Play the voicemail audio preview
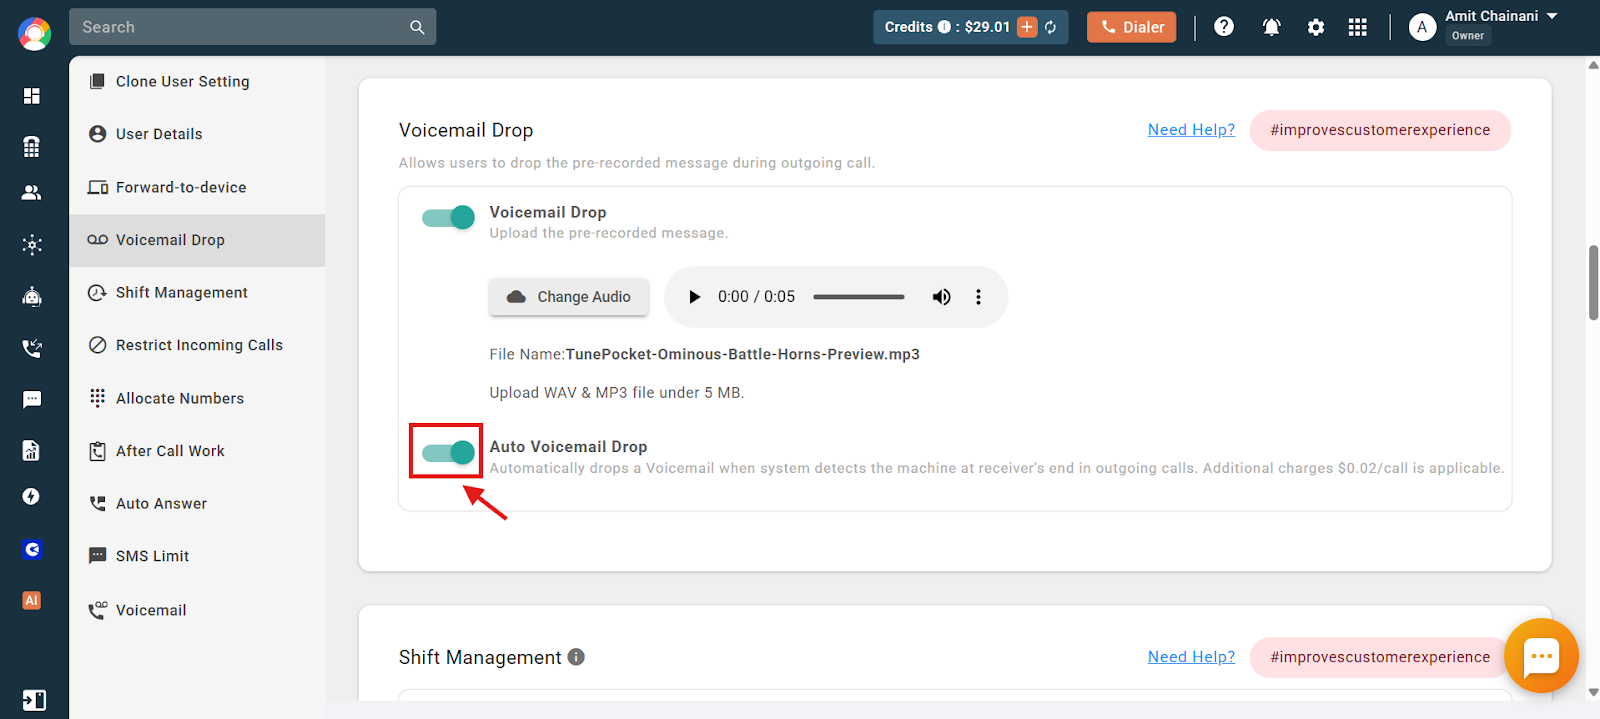 (694, 297)
